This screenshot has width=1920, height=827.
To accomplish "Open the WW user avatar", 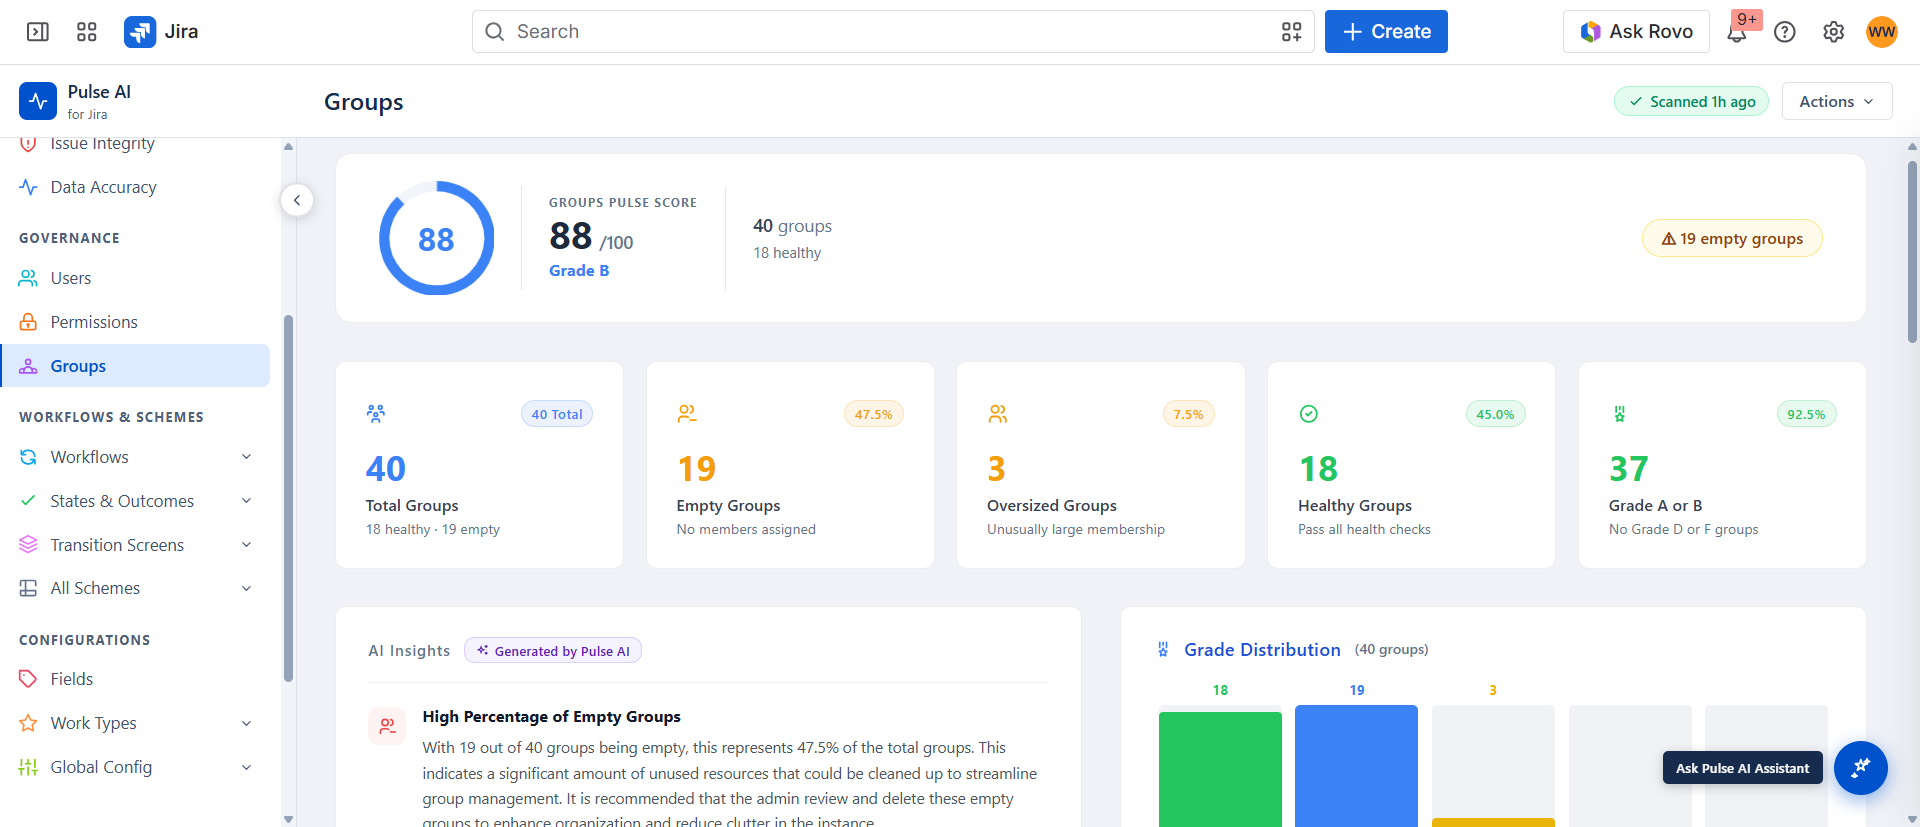I will pyautogui.click(x=1882, y=32).
